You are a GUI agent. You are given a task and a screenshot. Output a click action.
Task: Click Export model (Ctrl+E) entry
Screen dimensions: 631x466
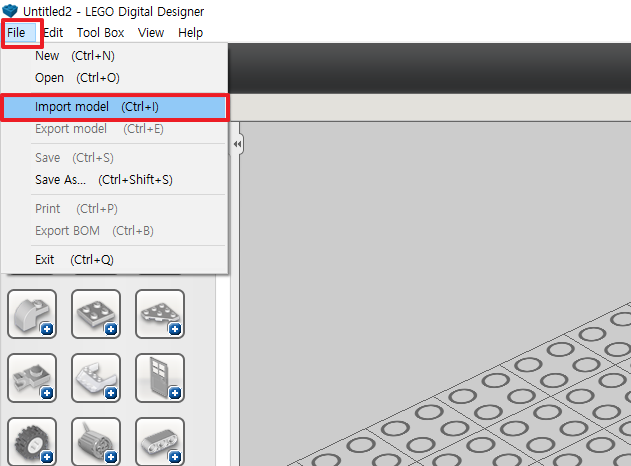click(x=114, y=129)
